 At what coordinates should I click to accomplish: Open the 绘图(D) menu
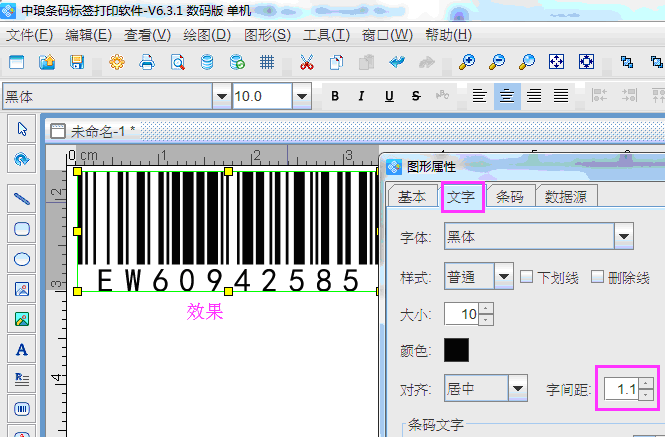click(x=207, y=35)
